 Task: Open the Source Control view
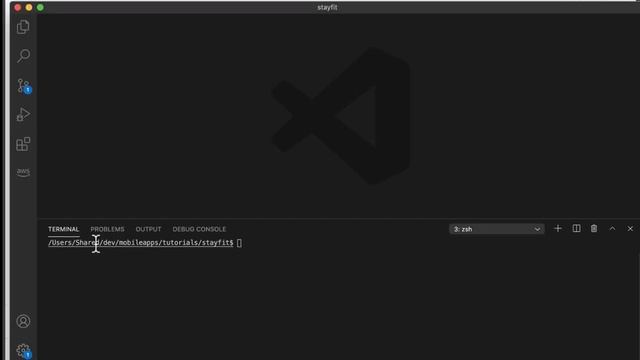[x=24, y=86]
